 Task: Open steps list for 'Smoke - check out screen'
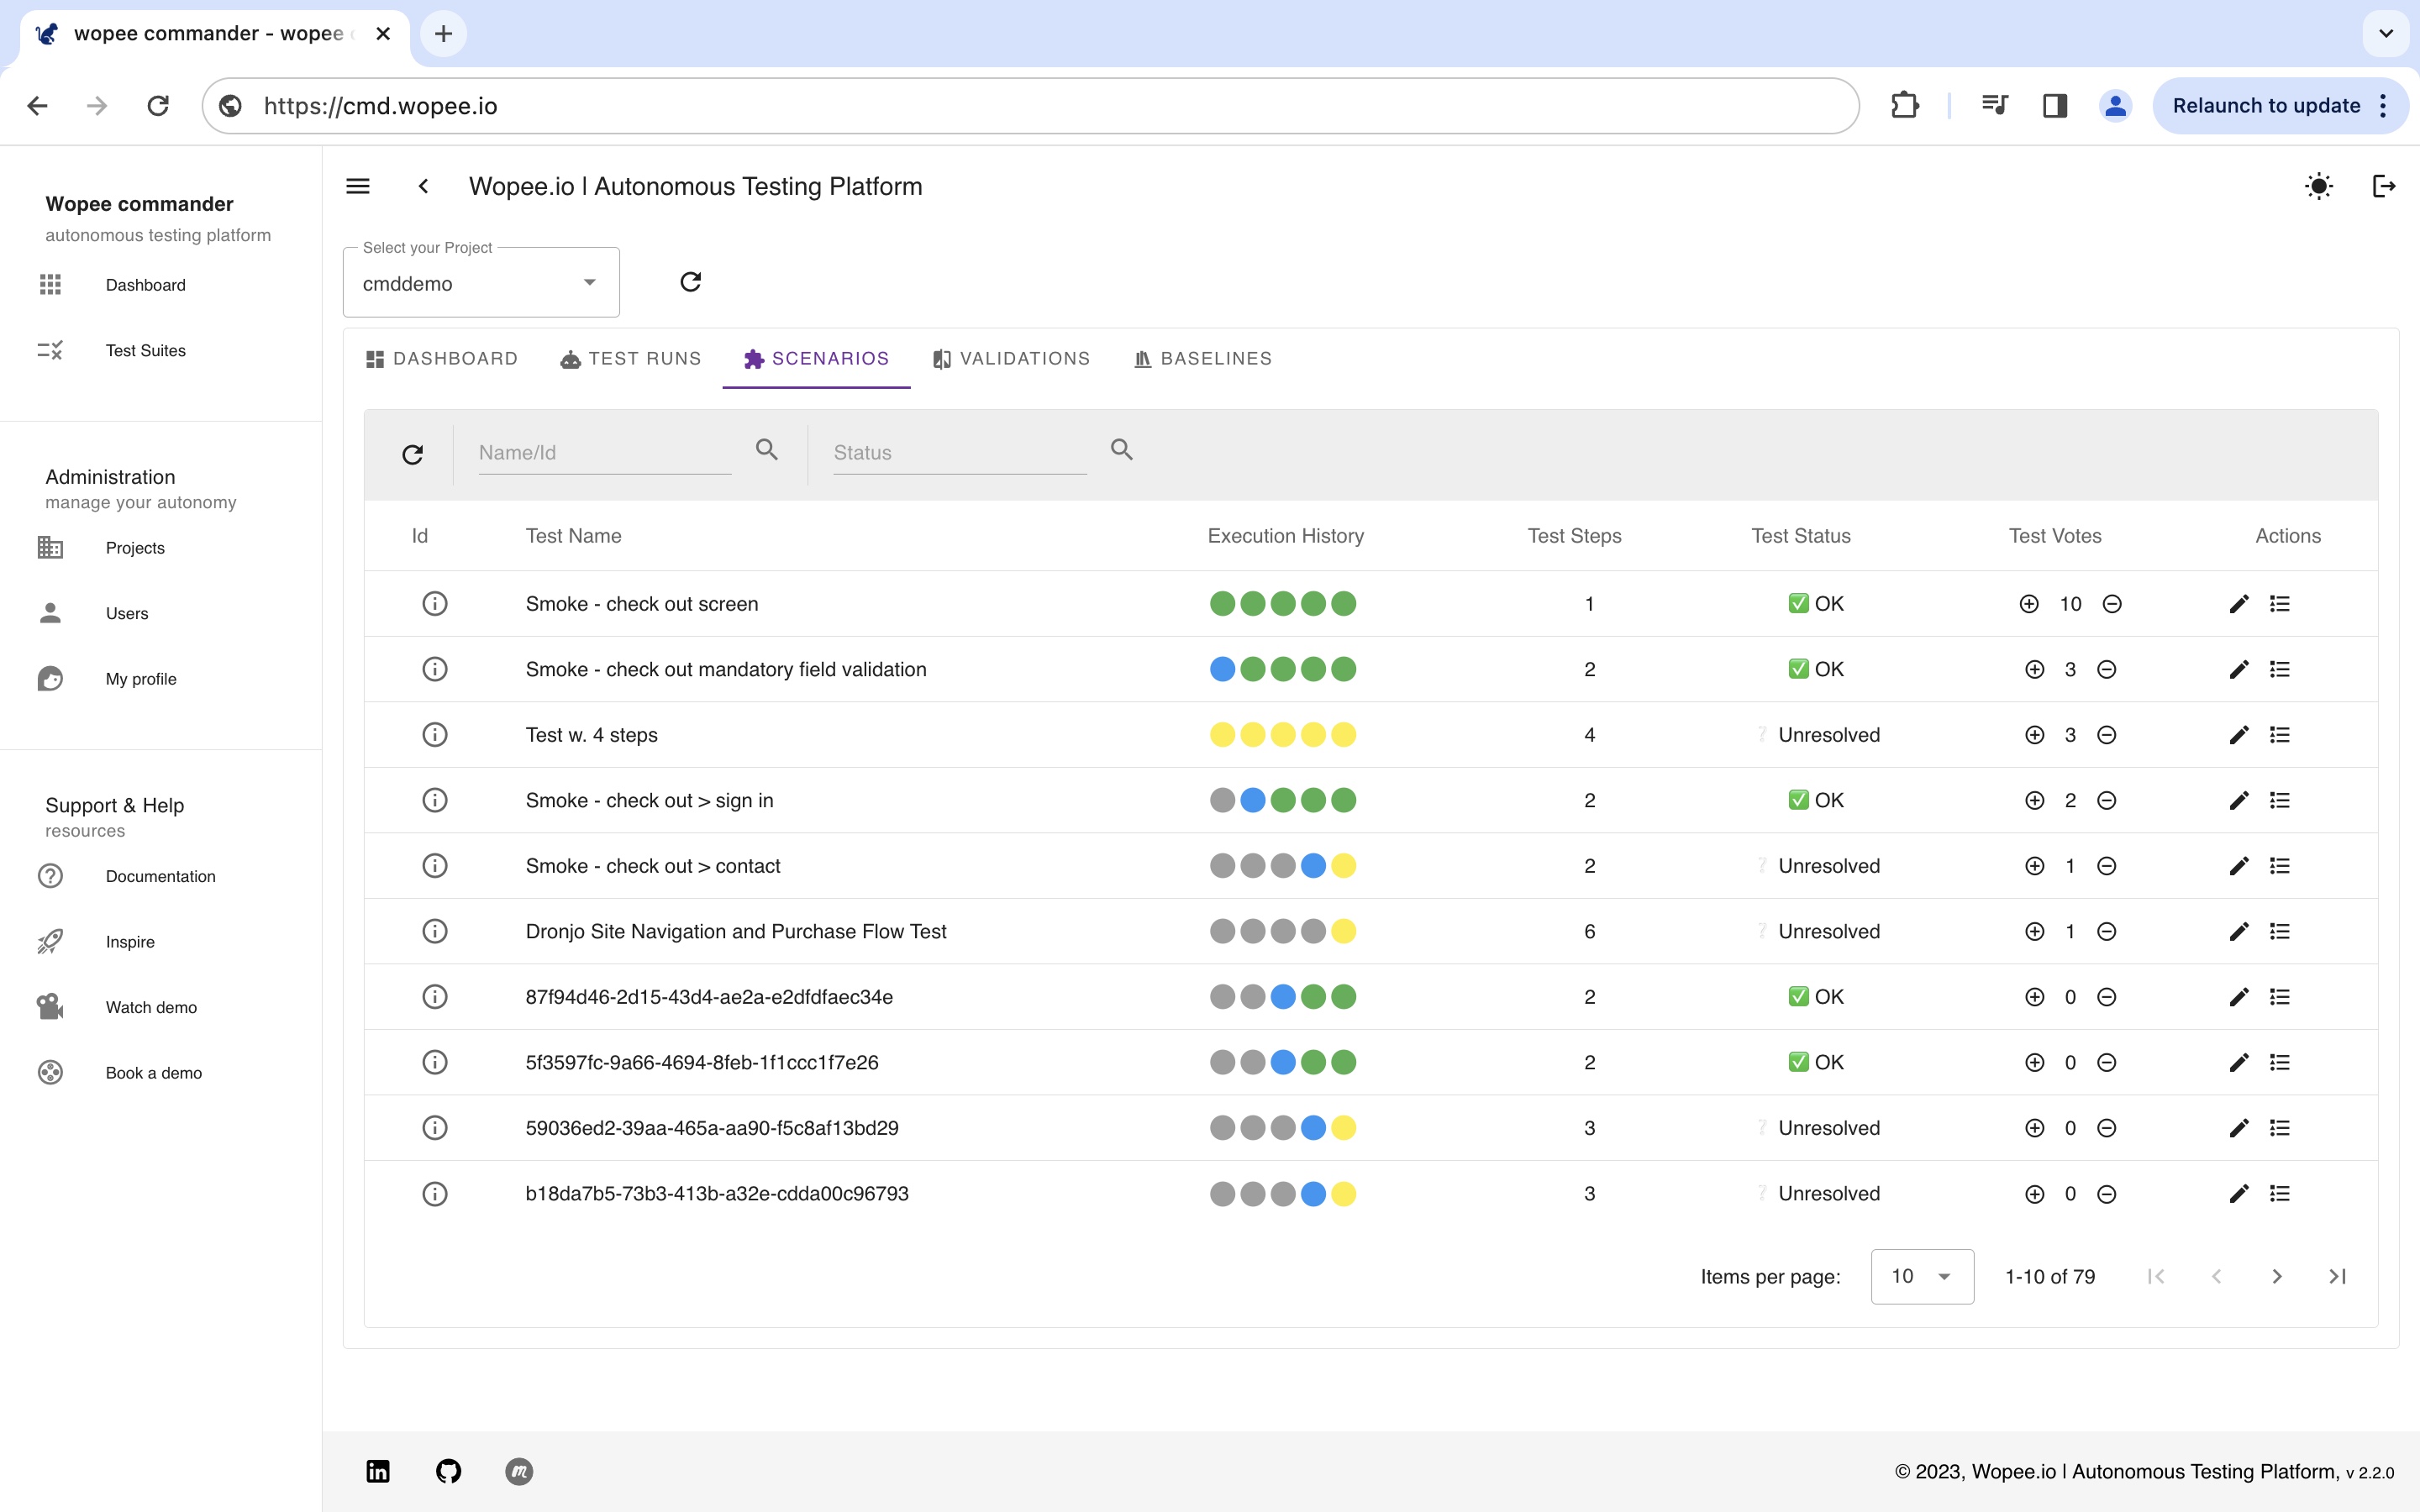tap(2280, 604)
